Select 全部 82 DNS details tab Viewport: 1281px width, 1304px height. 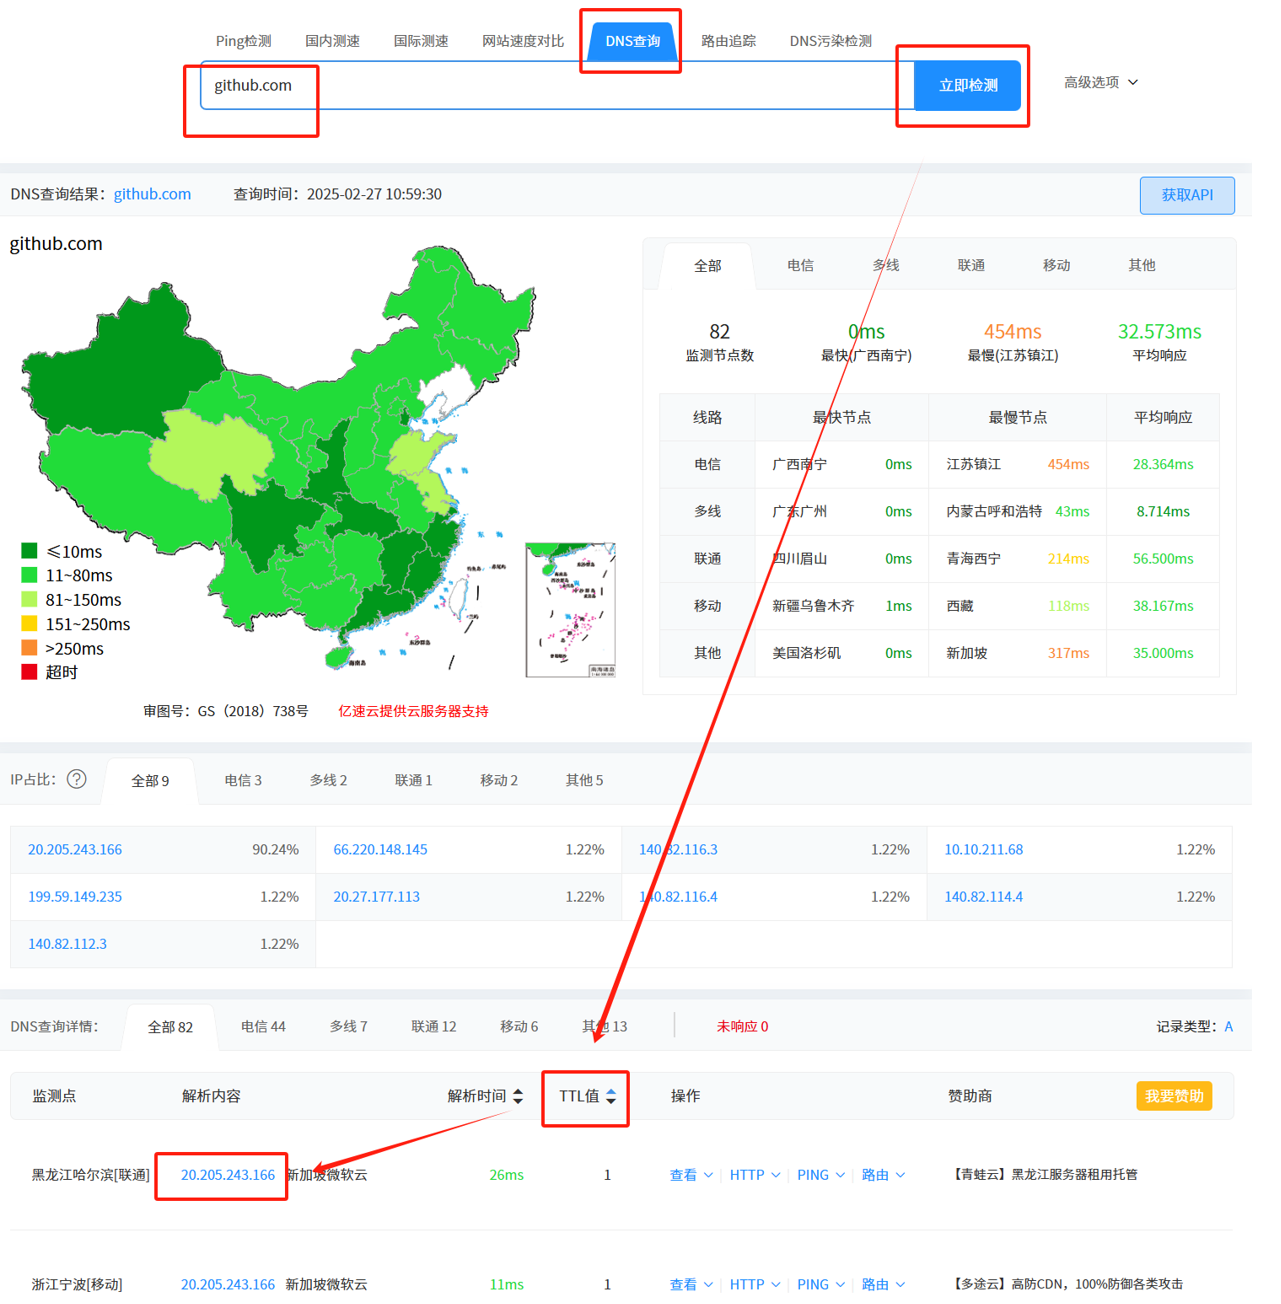(x=170, y=1027)
